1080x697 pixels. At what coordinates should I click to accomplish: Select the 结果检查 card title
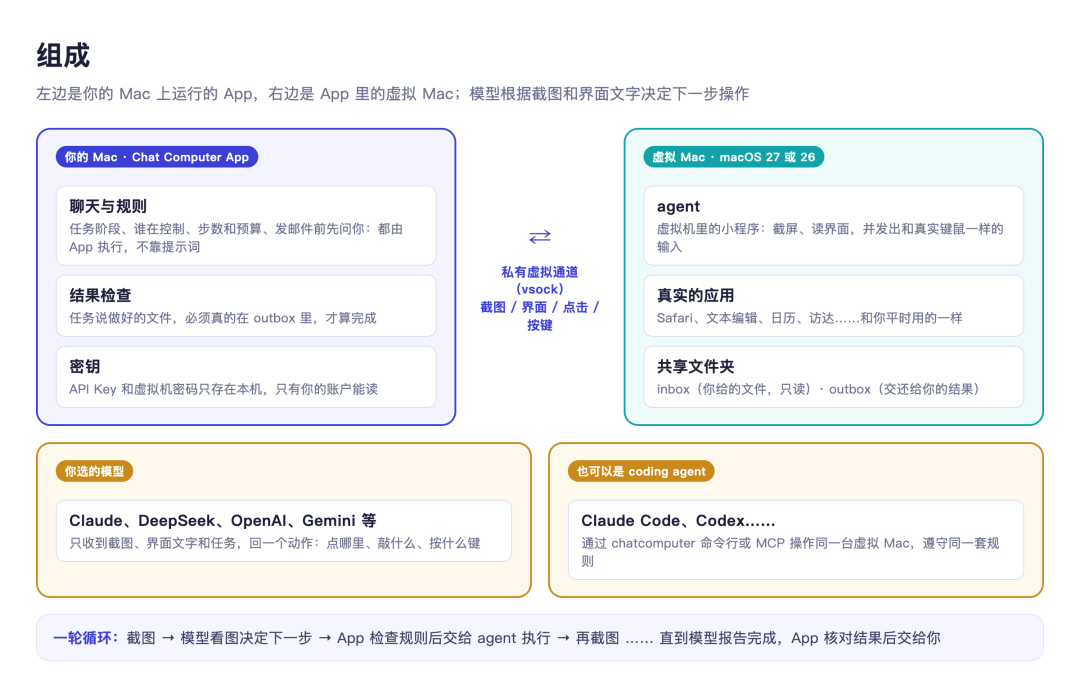point(101,295)
